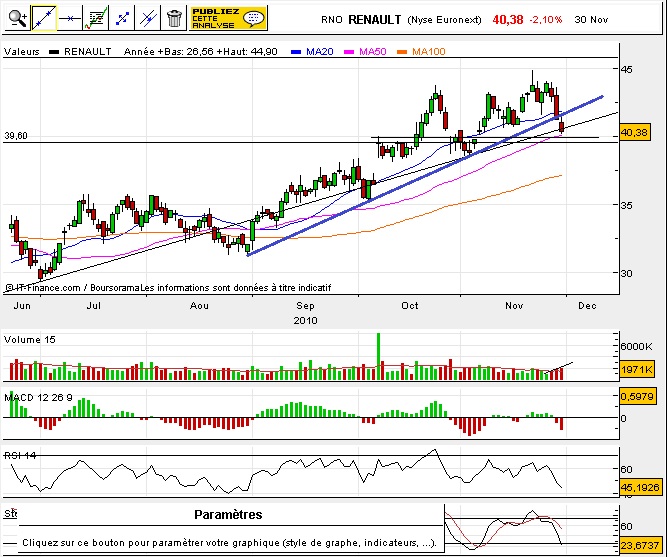Click the yellow 45,1926 RSI value tag
The height and width of the screenshot is (557, 667).
640,487
